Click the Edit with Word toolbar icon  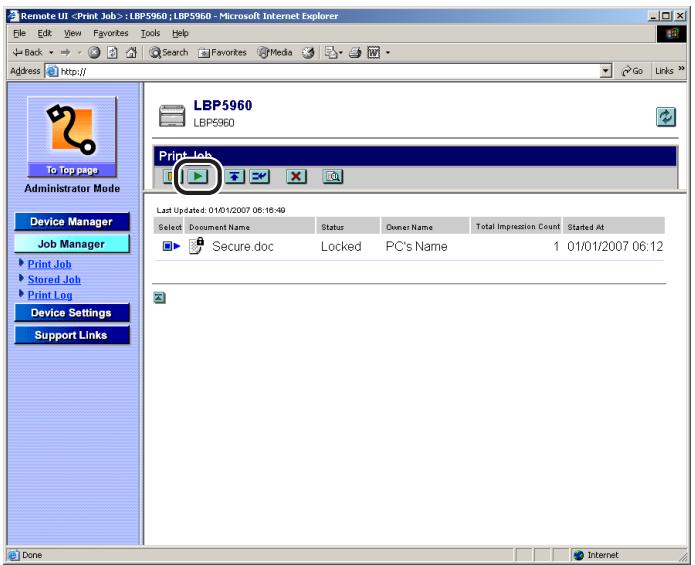pyautogui.click(x=374, y=53)
